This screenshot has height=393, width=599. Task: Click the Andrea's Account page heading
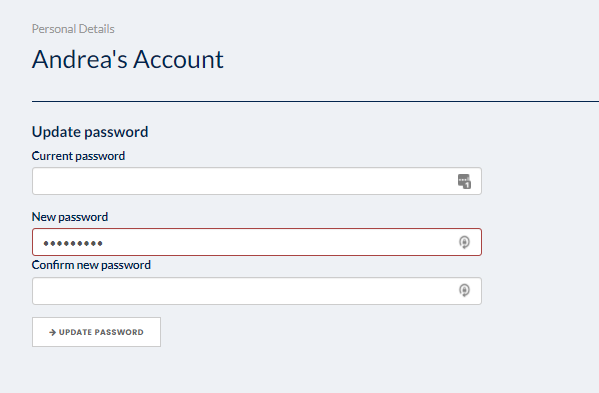tap(128, 60)
